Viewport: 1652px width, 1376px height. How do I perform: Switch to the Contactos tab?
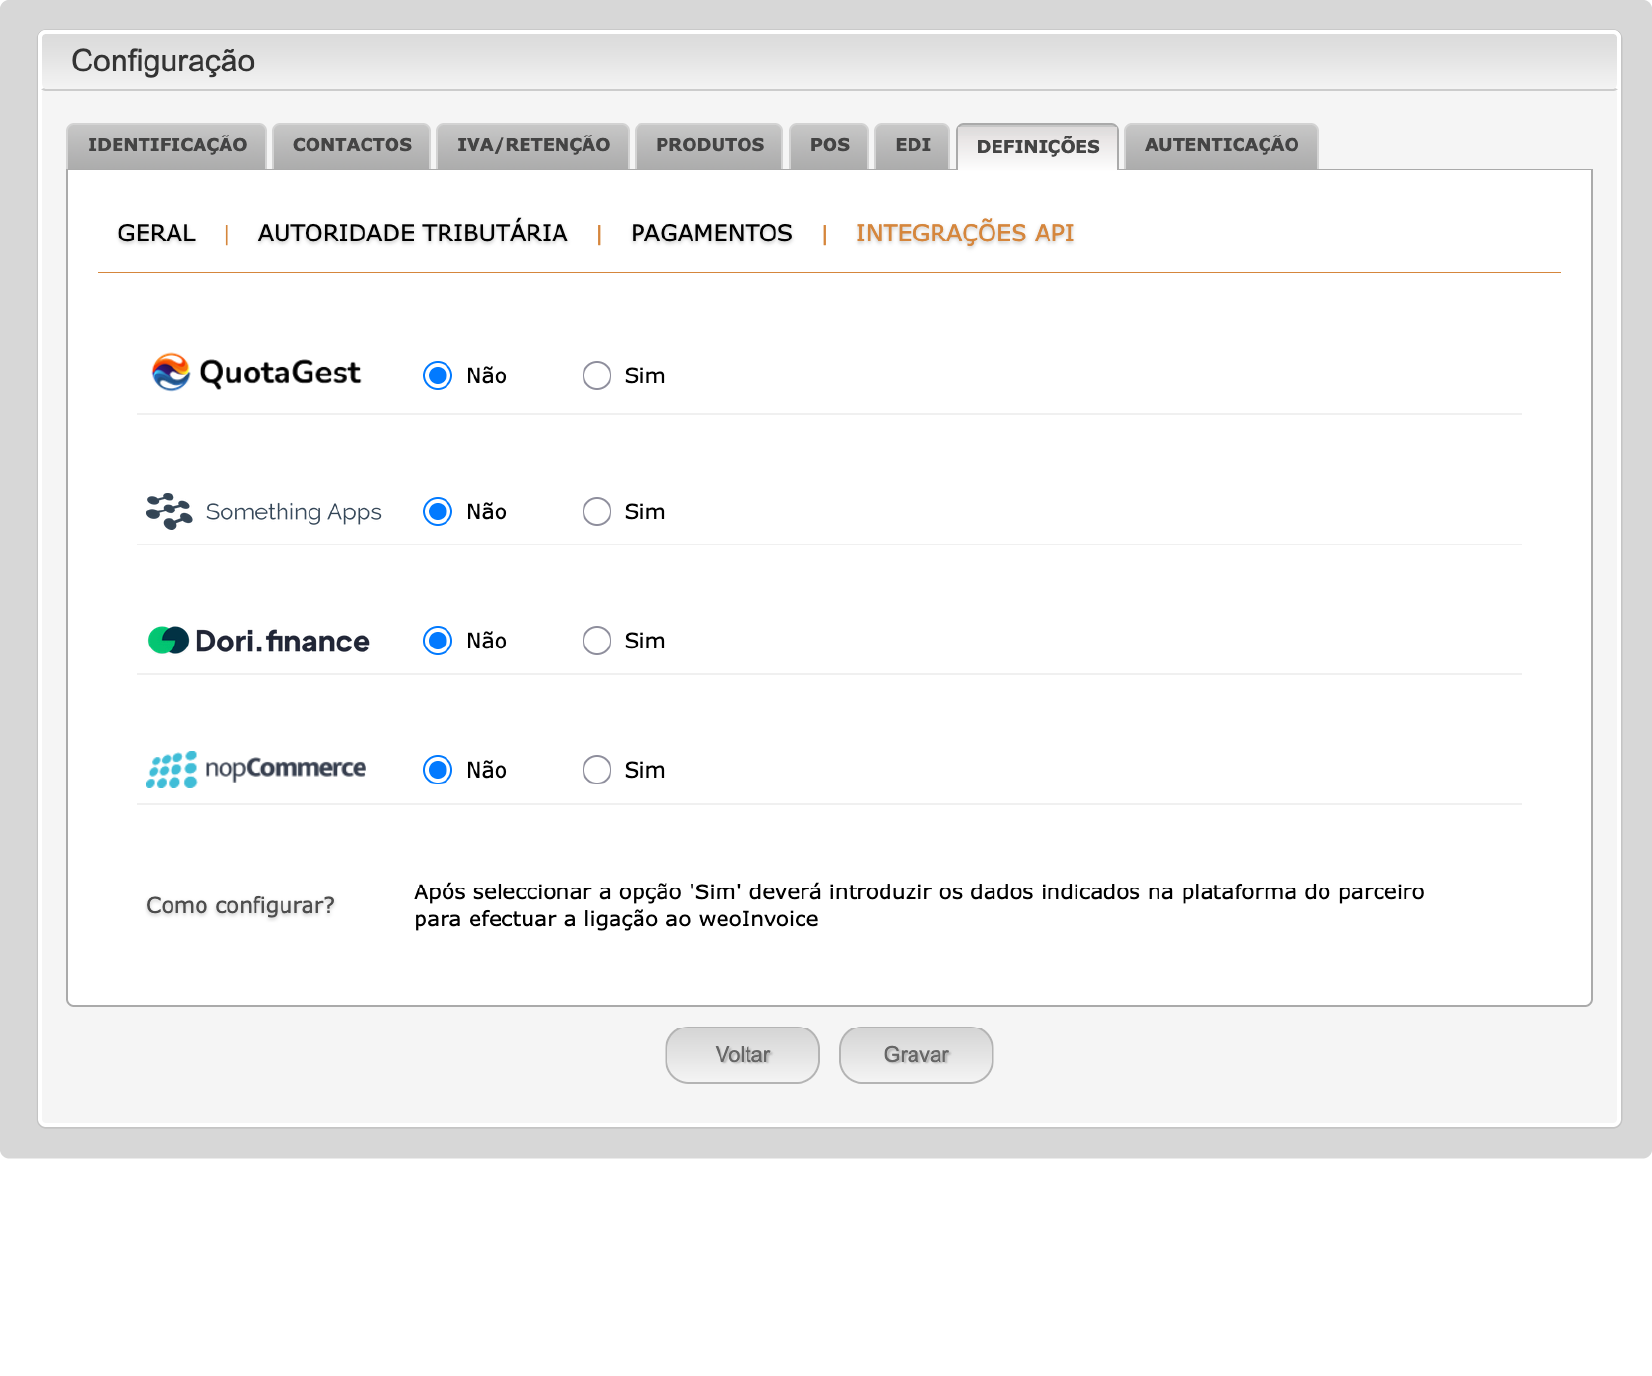pos(352,146)
